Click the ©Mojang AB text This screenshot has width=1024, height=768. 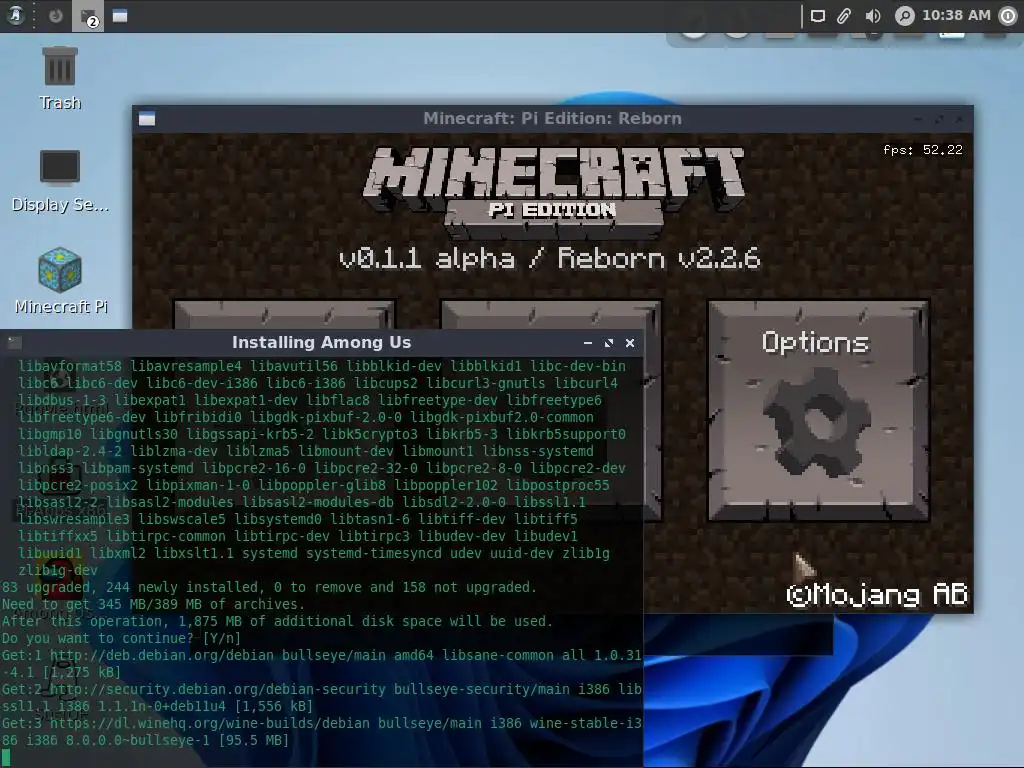coord(877,594)
